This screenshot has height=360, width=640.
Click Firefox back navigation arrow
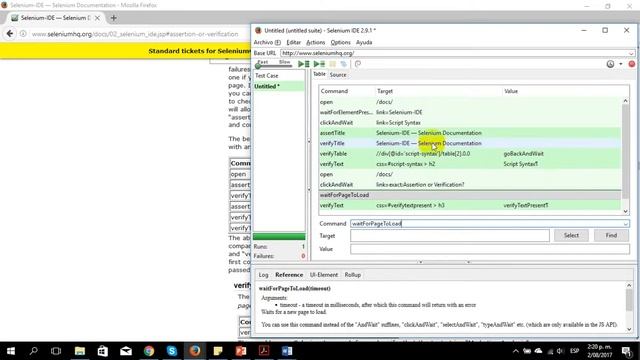pos(10,34)
